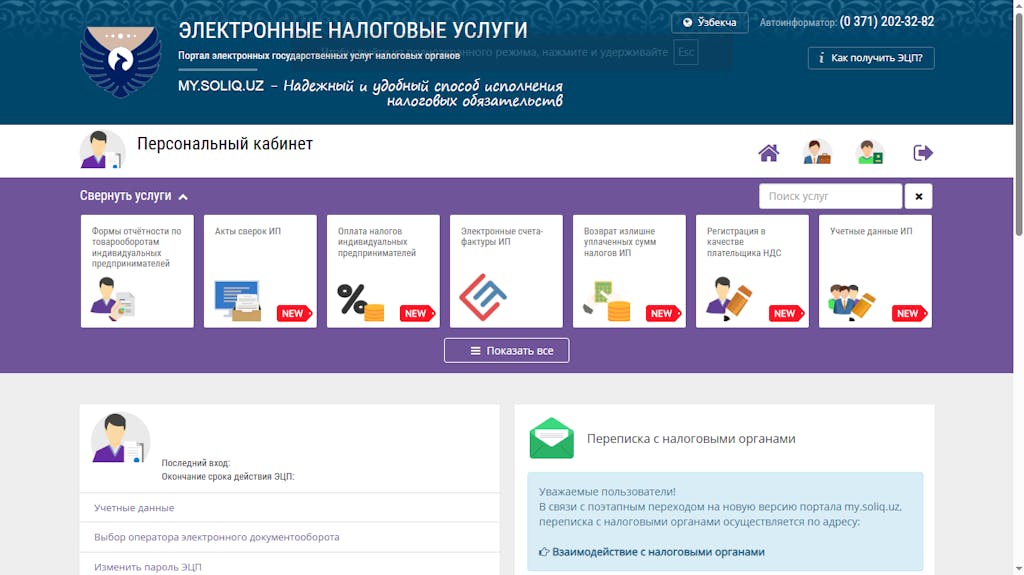Click the green envelope correspondence icon
Screen dimensions: 1024x575
pyautogui.click(x=552, y=438)
